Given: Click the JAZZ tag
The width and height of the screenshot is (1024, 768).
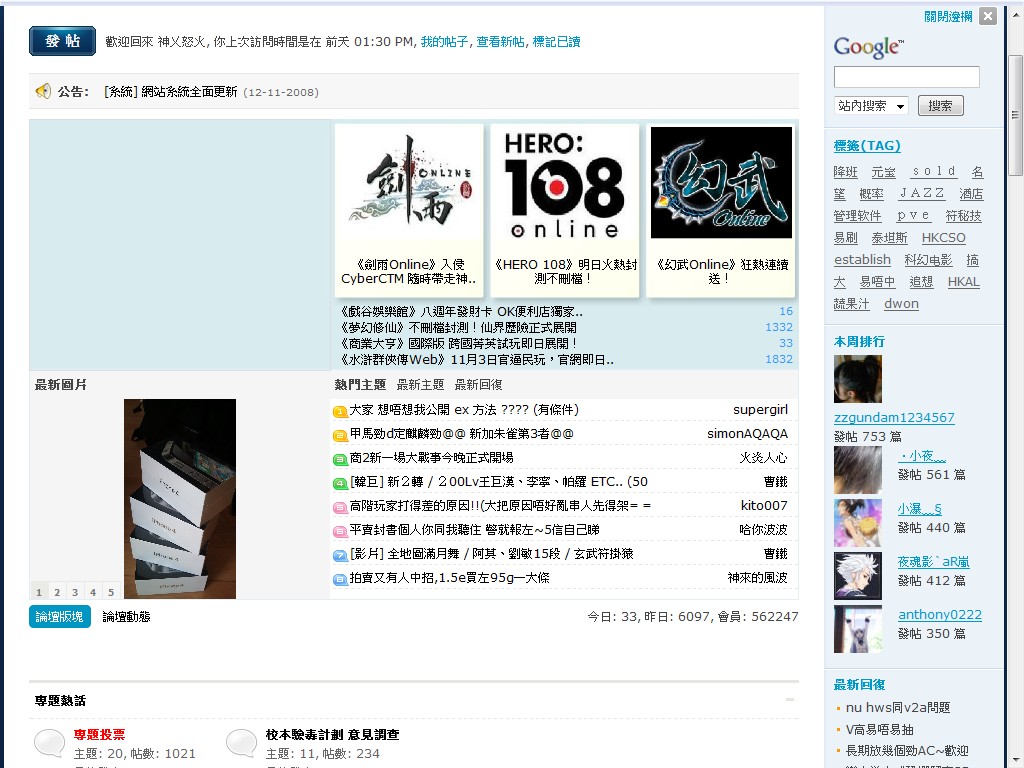Looking at the screenshot, I should point(921,193).
